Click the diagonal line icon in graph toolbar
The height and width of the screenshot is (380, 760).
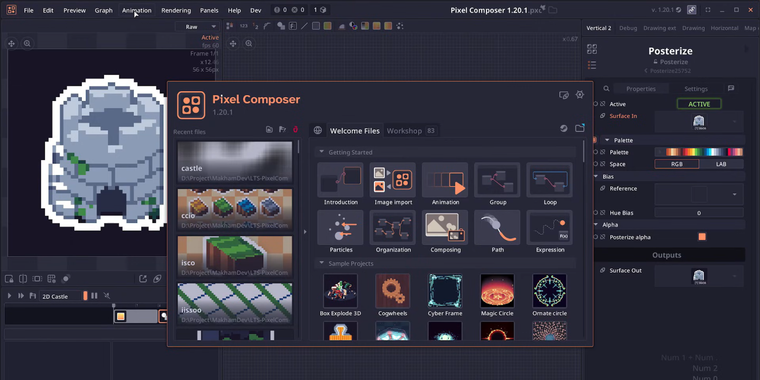pos(304,26)
